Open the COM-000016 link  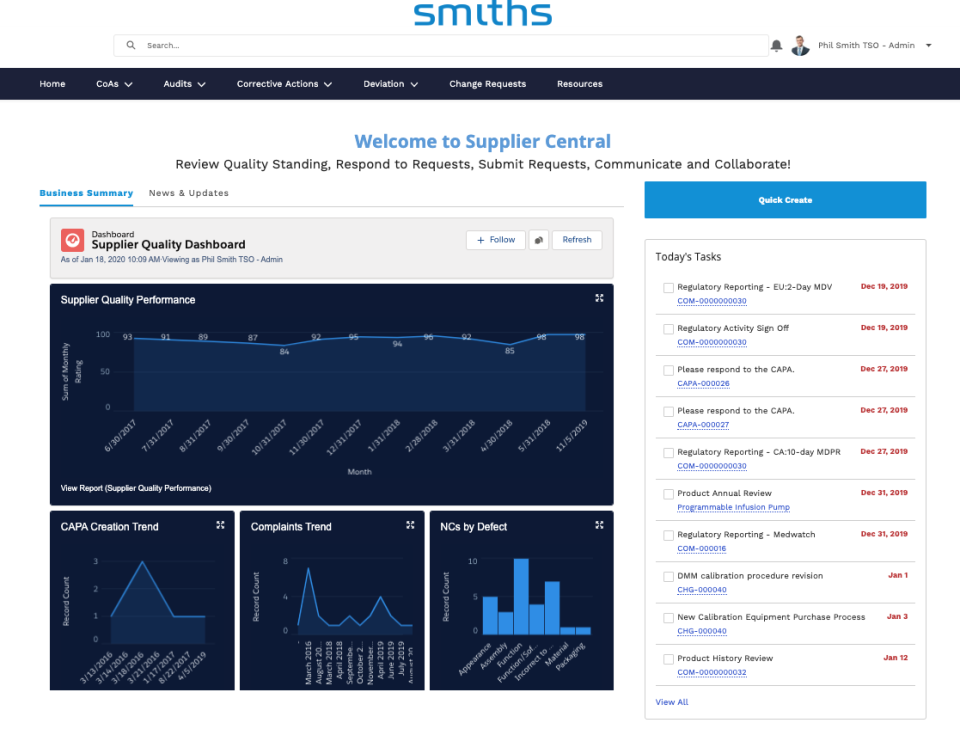point(702,549)
